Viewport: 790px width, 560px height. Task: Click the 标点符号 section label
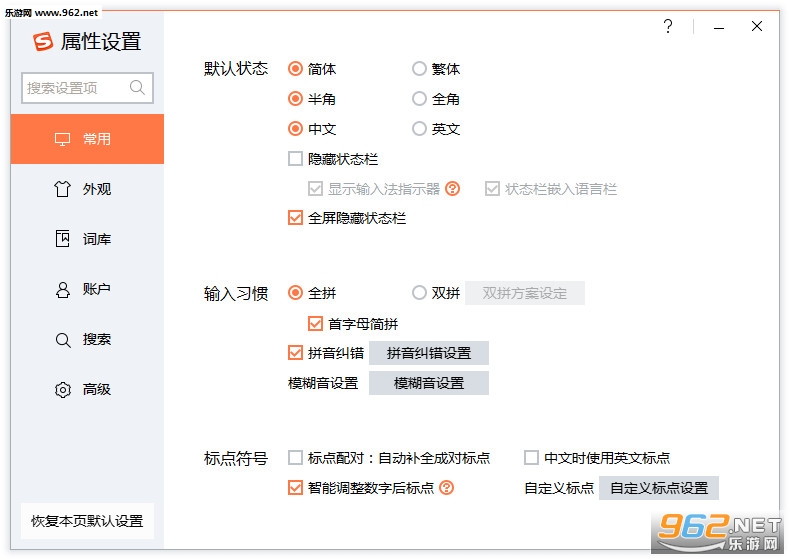tap(236, 458)
